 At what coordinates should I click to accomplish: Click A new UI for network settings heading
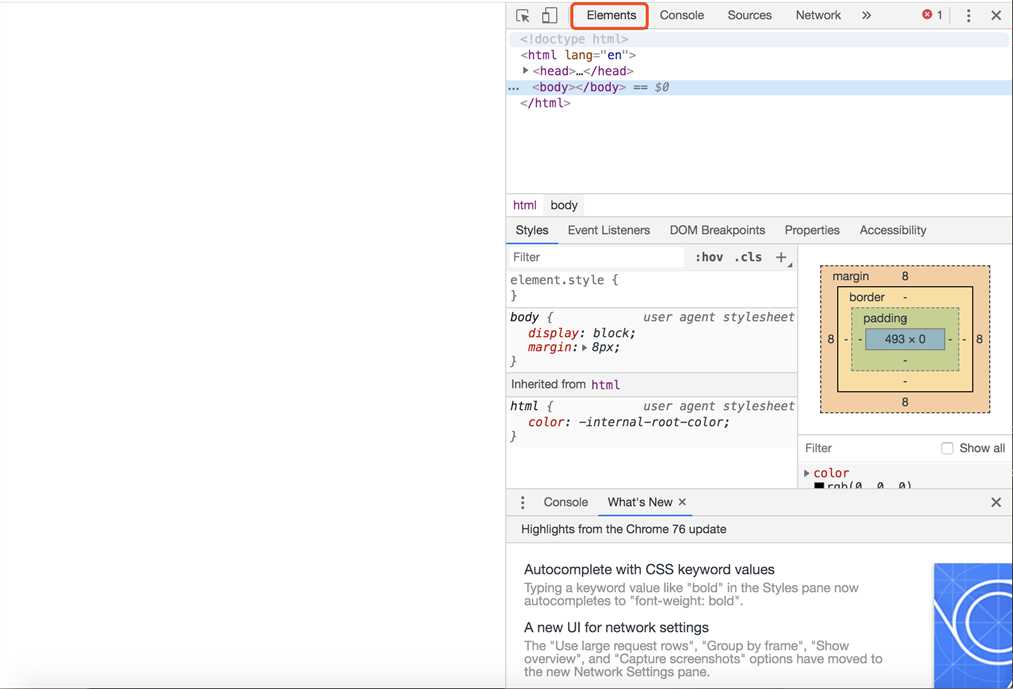(x=616, y=628)
